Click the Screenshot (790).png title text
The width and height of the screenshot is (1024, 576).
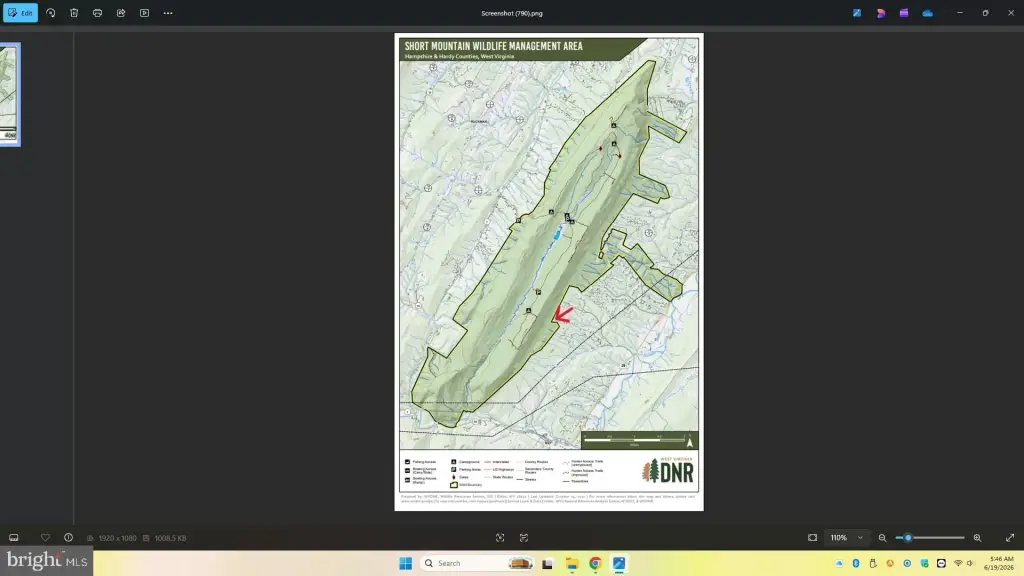pyautogui.click(x=512, y=13)
